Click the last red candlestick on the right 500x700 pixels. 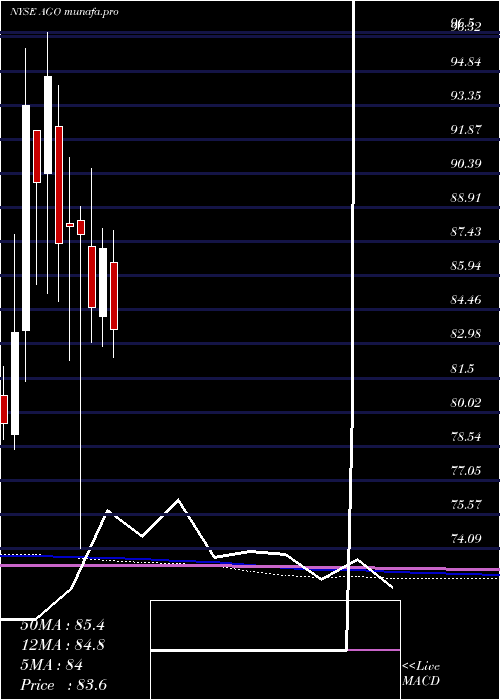click(x=114, y=296)
